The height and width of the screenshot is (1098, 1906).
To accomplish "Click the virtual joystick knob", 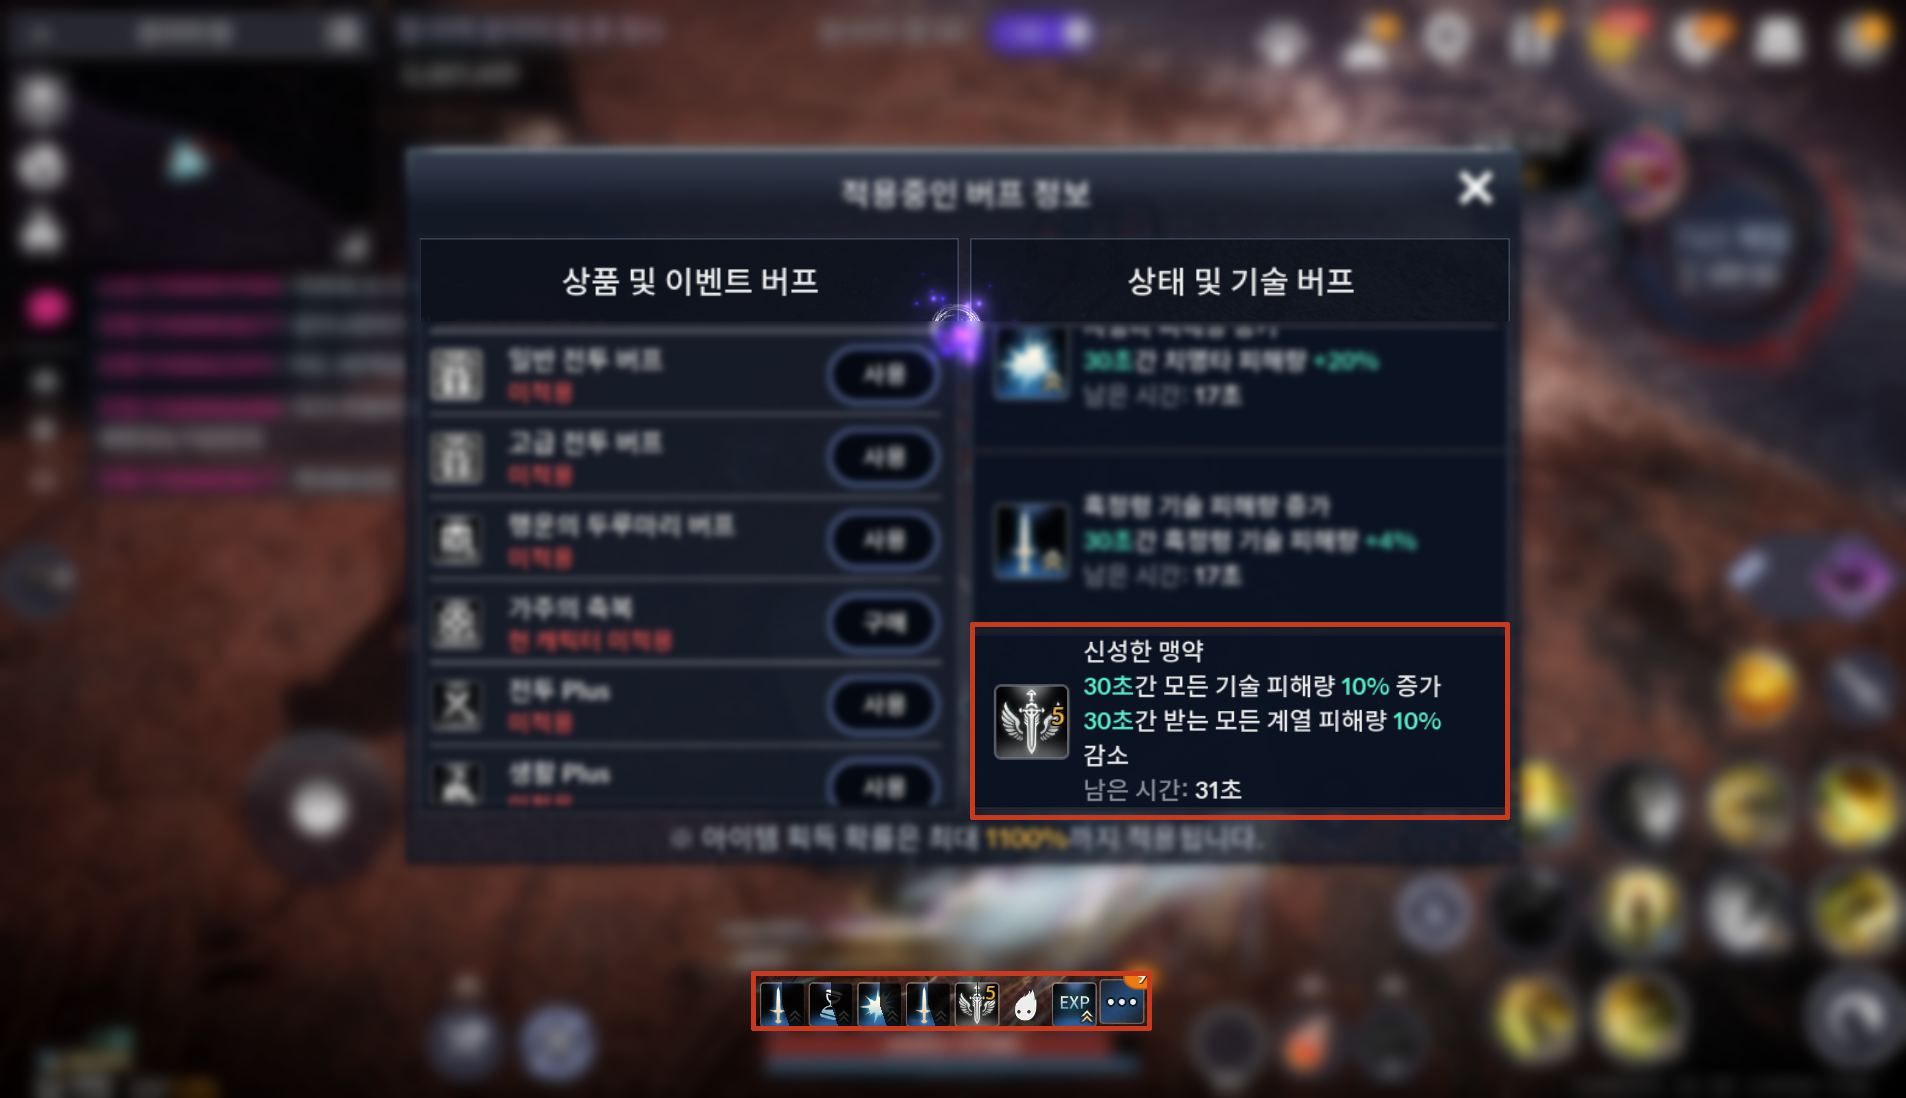I will coord(319,808).
